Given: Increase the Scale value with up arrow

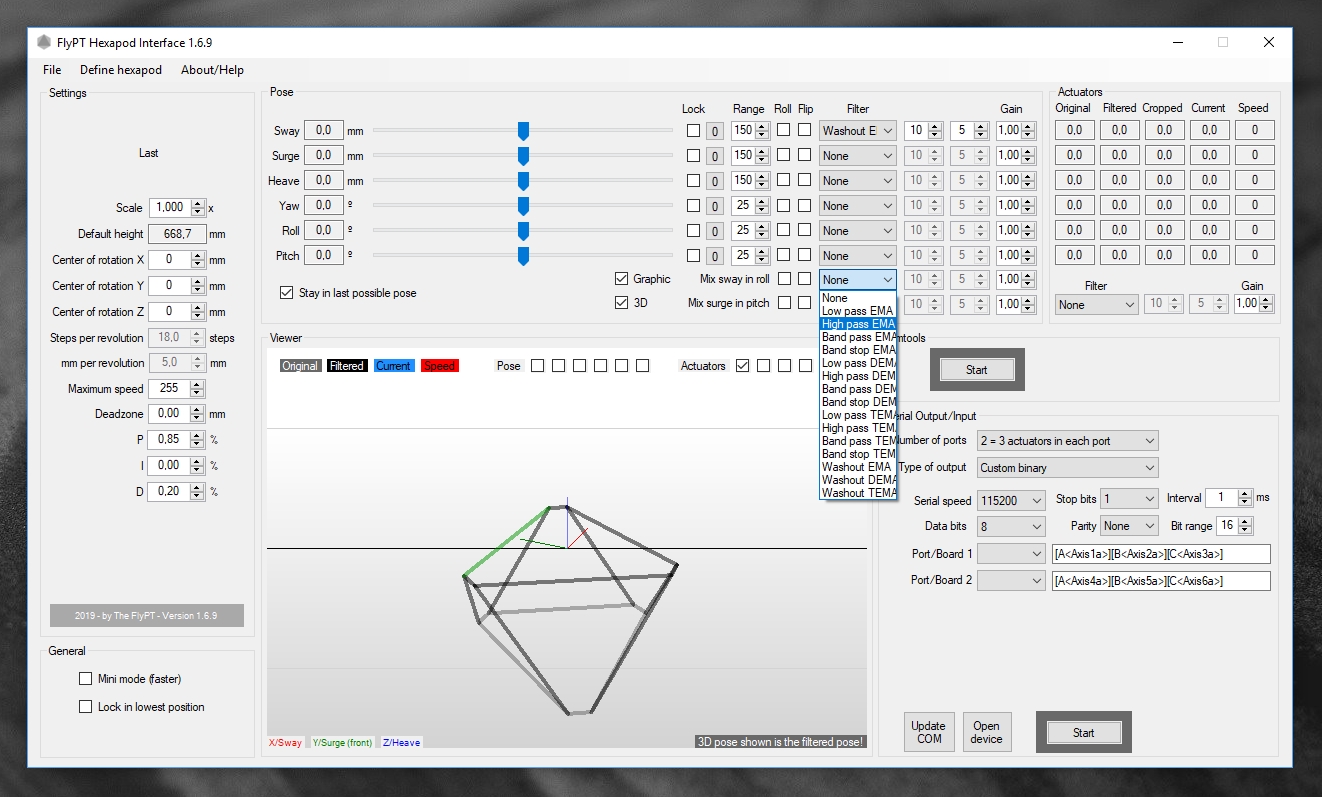Looking at the screenshot, I should point(197,204).
